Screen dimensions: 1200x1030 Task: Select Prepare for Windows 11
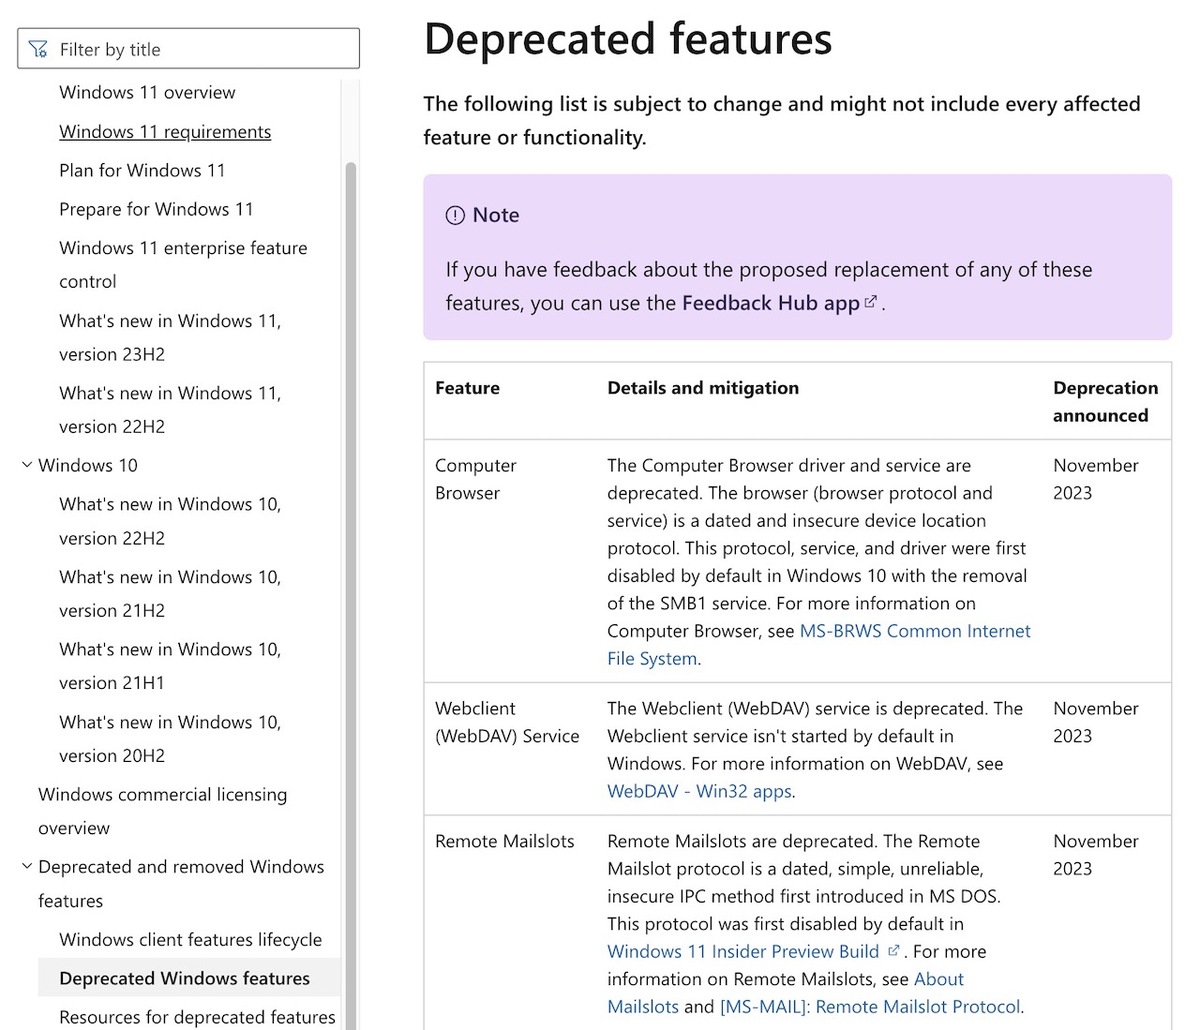point(156,209)
